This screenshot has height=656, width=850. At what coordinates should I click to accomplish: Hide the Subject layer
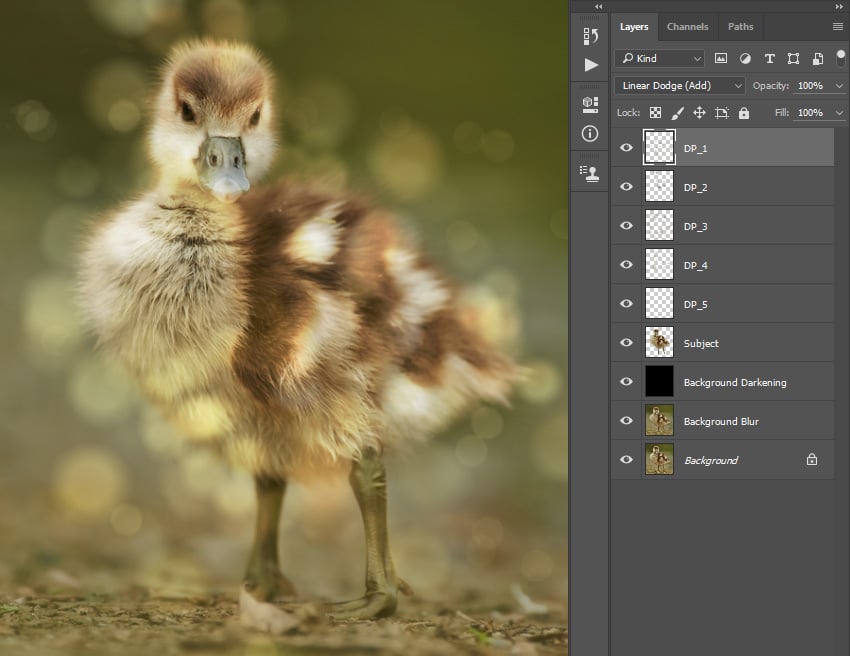click(x=626, y=342)
